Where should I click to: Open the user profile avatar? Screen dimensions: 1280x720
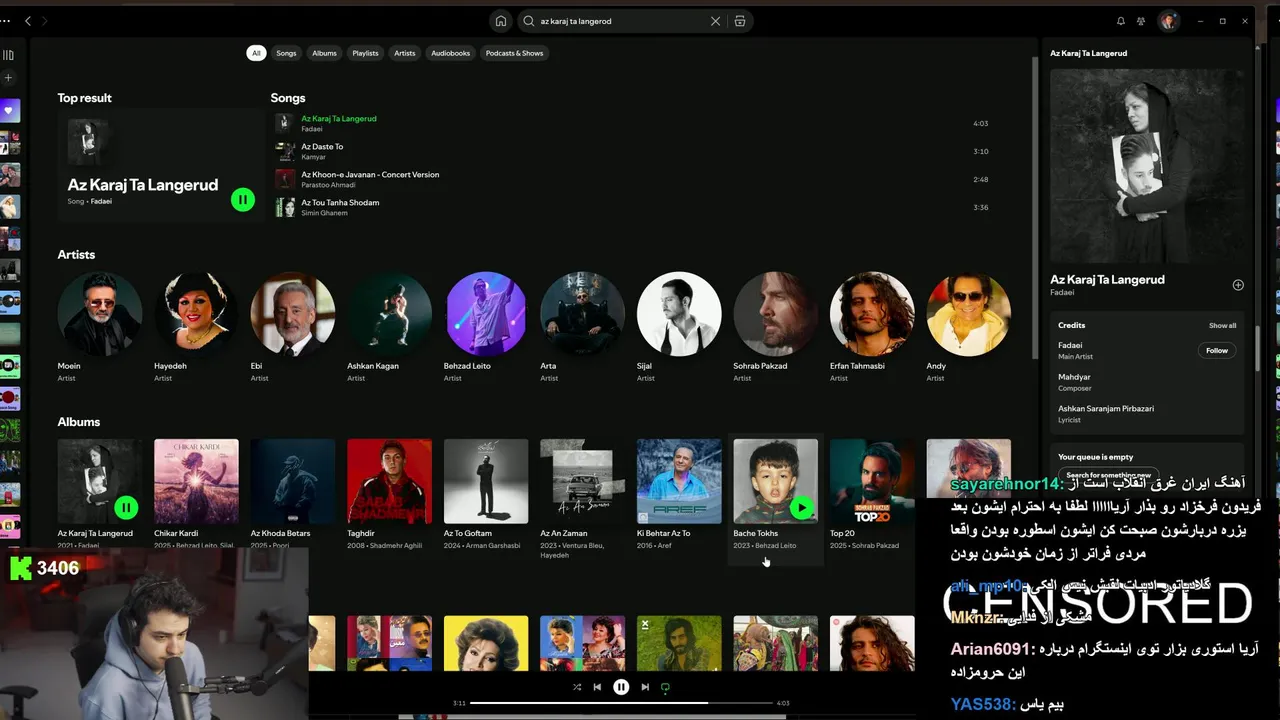[x=1168, y=21]
